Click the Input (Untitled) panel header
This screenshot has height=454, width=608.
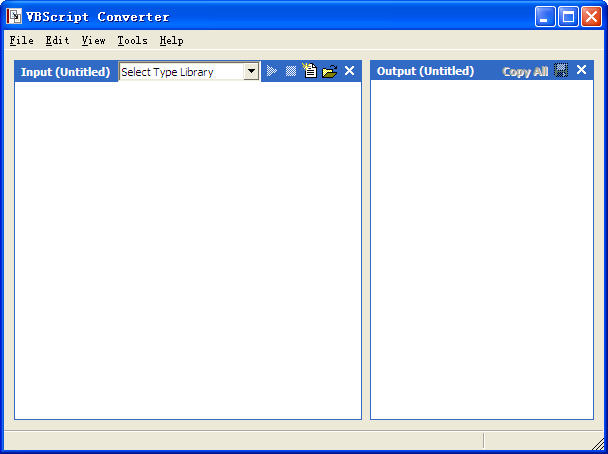(x=66, y=72)
